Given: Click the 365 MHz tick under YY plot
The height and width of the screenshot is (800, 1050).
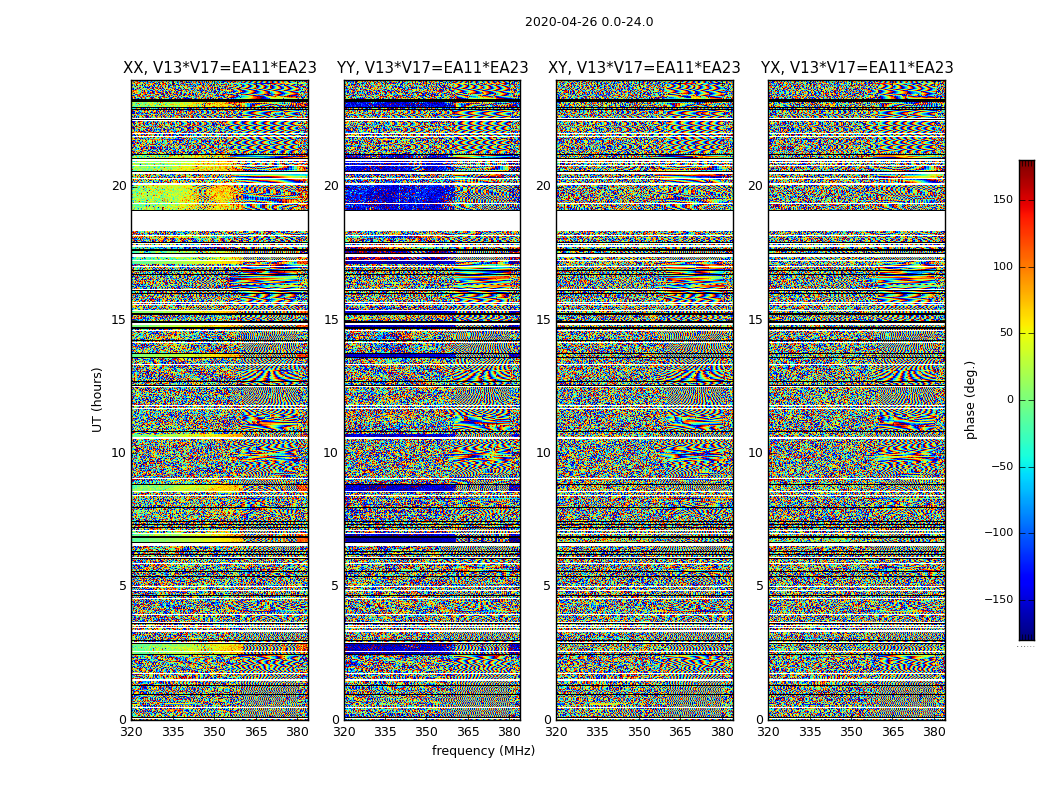Looking at the screenshot, I should pyautogui.click(x=468, y=732).
